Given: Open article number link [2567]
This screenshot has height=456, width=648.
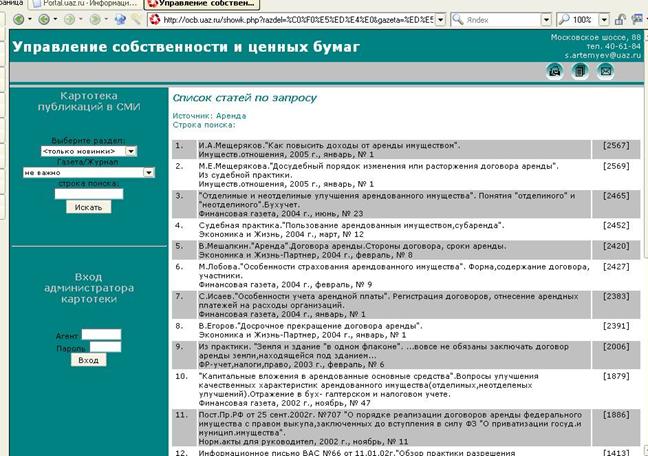Looking at the screenshot, I should [x=616, y=145].
